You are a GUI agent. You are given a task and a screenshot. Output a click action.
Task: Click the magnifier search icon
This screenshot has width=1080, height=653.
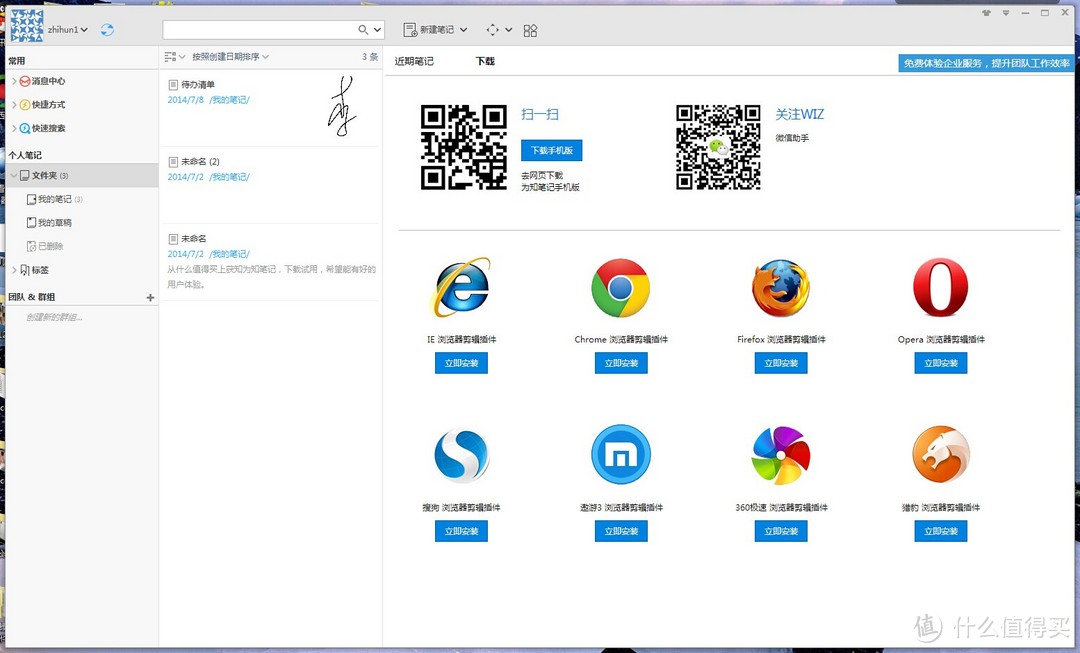[363, 30]
